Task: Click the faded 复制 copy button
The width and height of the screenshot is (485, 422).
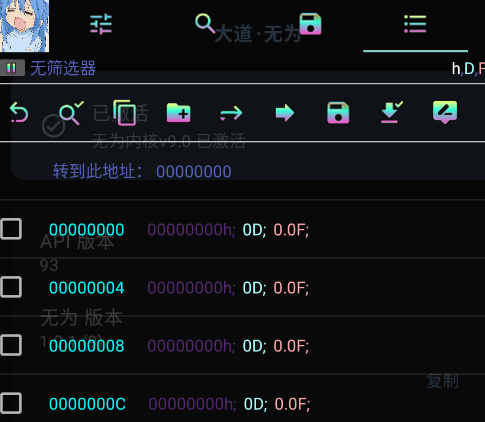Action: coord(443,381)
